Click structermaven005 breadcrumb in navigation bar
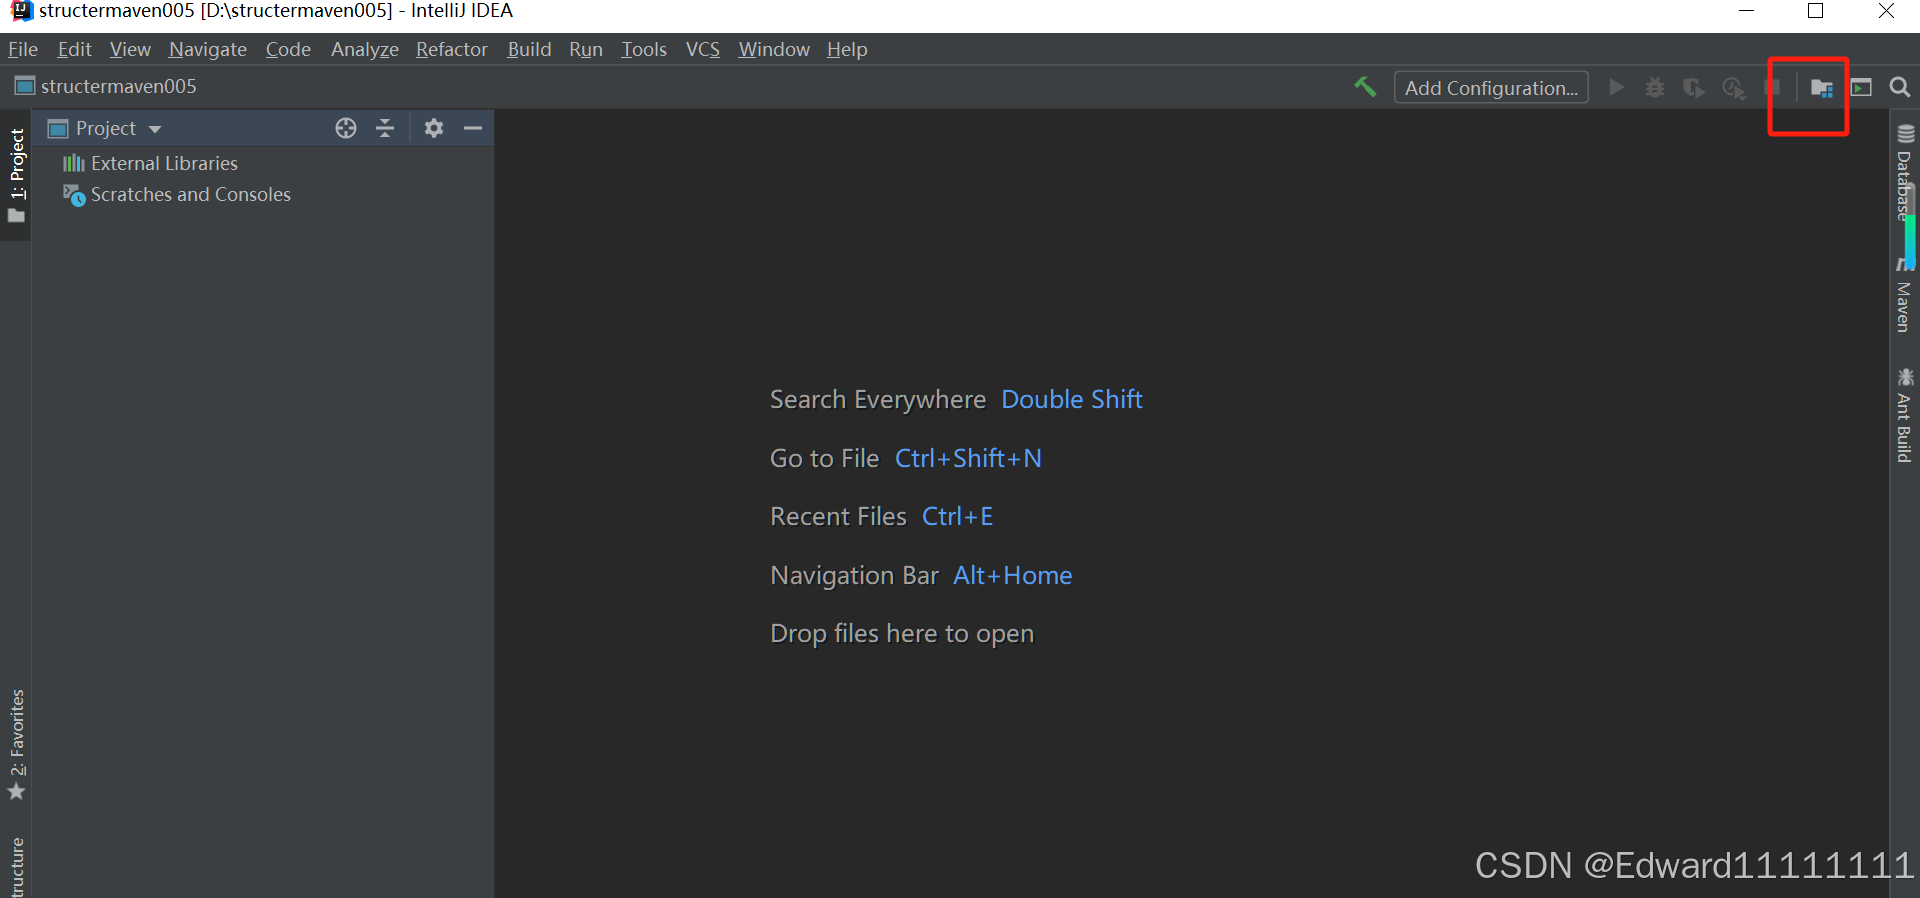This screenshot has width=1920, height=898. pos(119,86)
